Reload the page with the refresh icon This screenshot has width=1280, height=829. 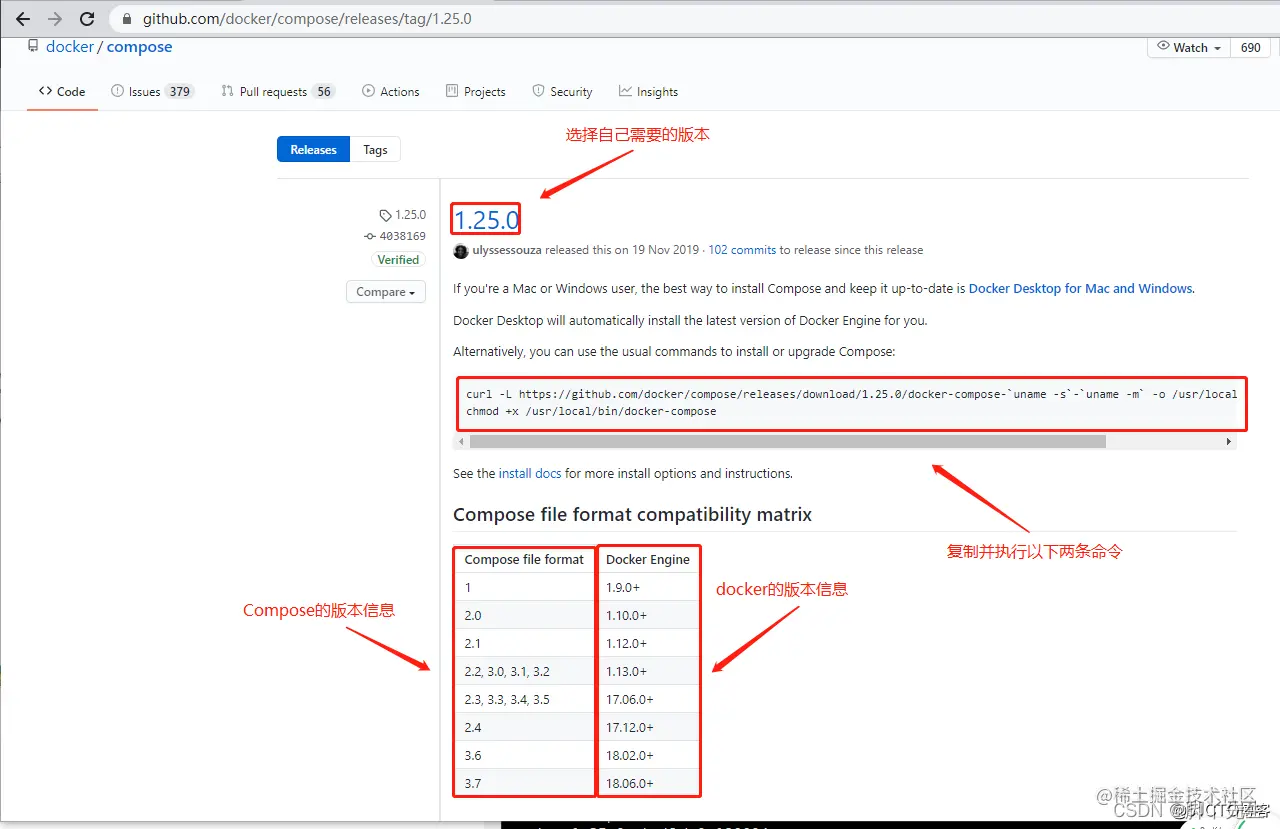click(x=87, y=19)
